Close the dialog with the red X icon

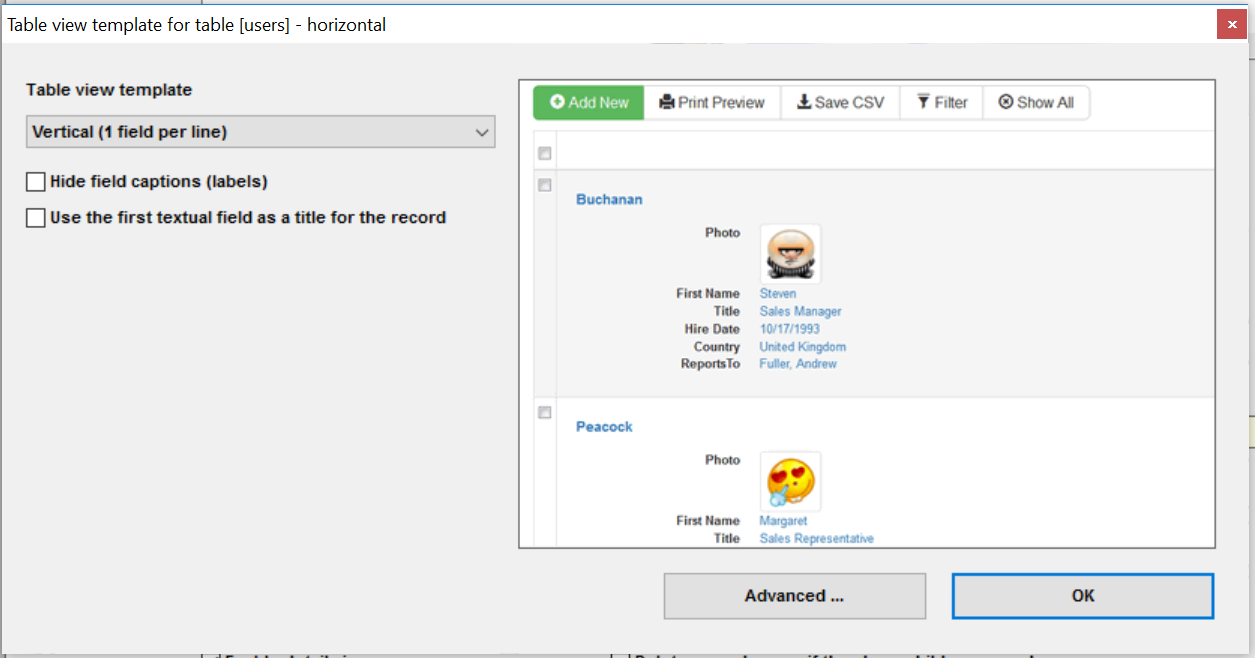(1231, 23)
